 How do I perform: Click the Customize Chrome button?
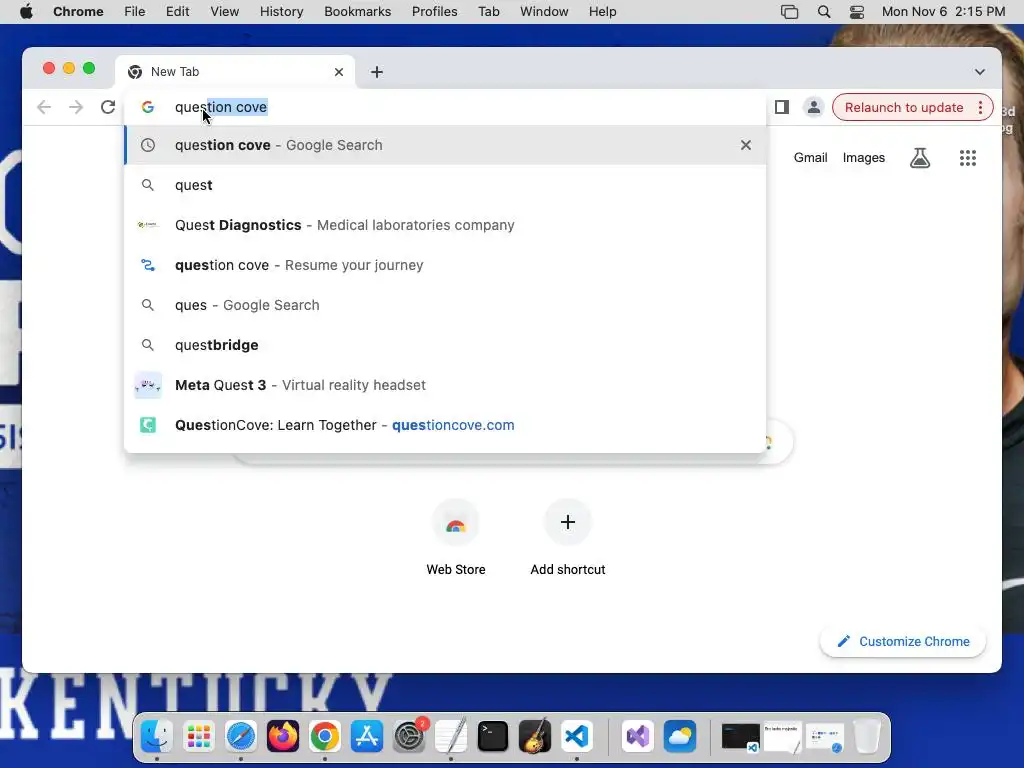[x=903, y=641]
